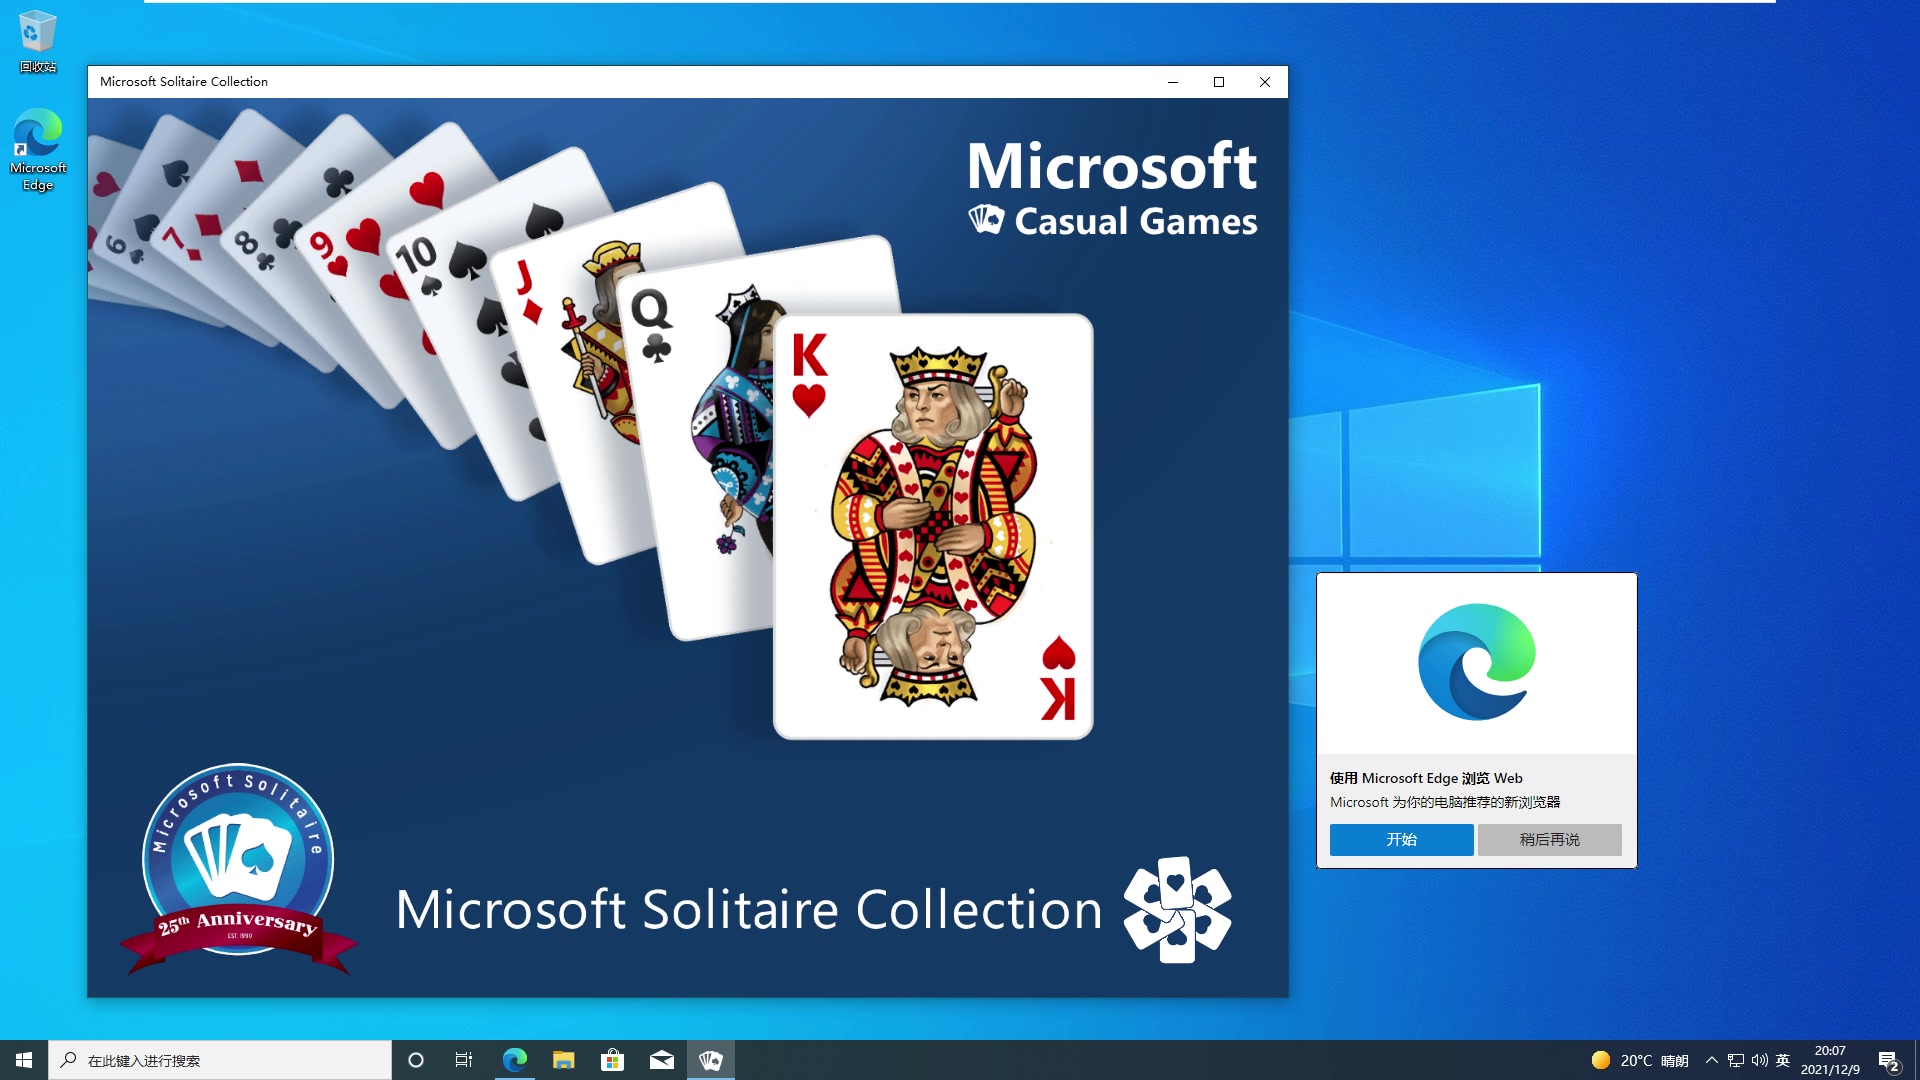This screenshot has height=1080, width=1920.
Task: Click the Show Desktop sliver on taskbar
Action: pyautogui.click(x=1916, y=1060)
